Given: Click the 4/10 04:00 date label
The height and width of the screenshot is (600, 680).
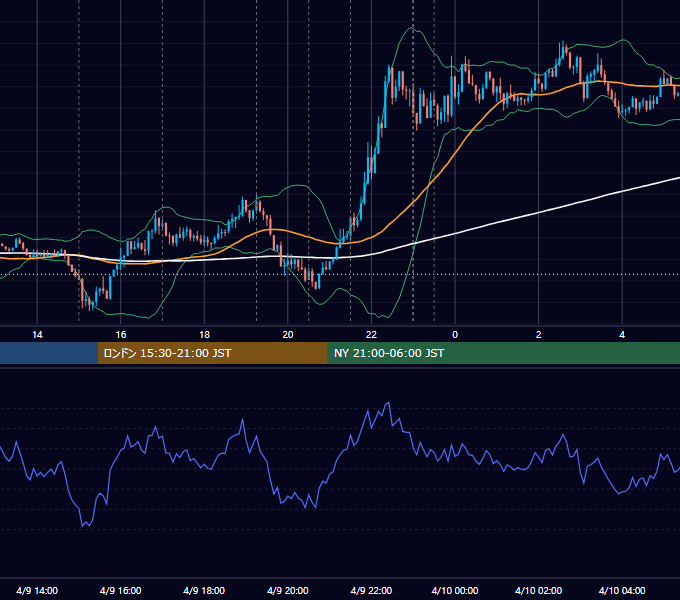Looking at the screenshot, I should click(x=622, y=590).
